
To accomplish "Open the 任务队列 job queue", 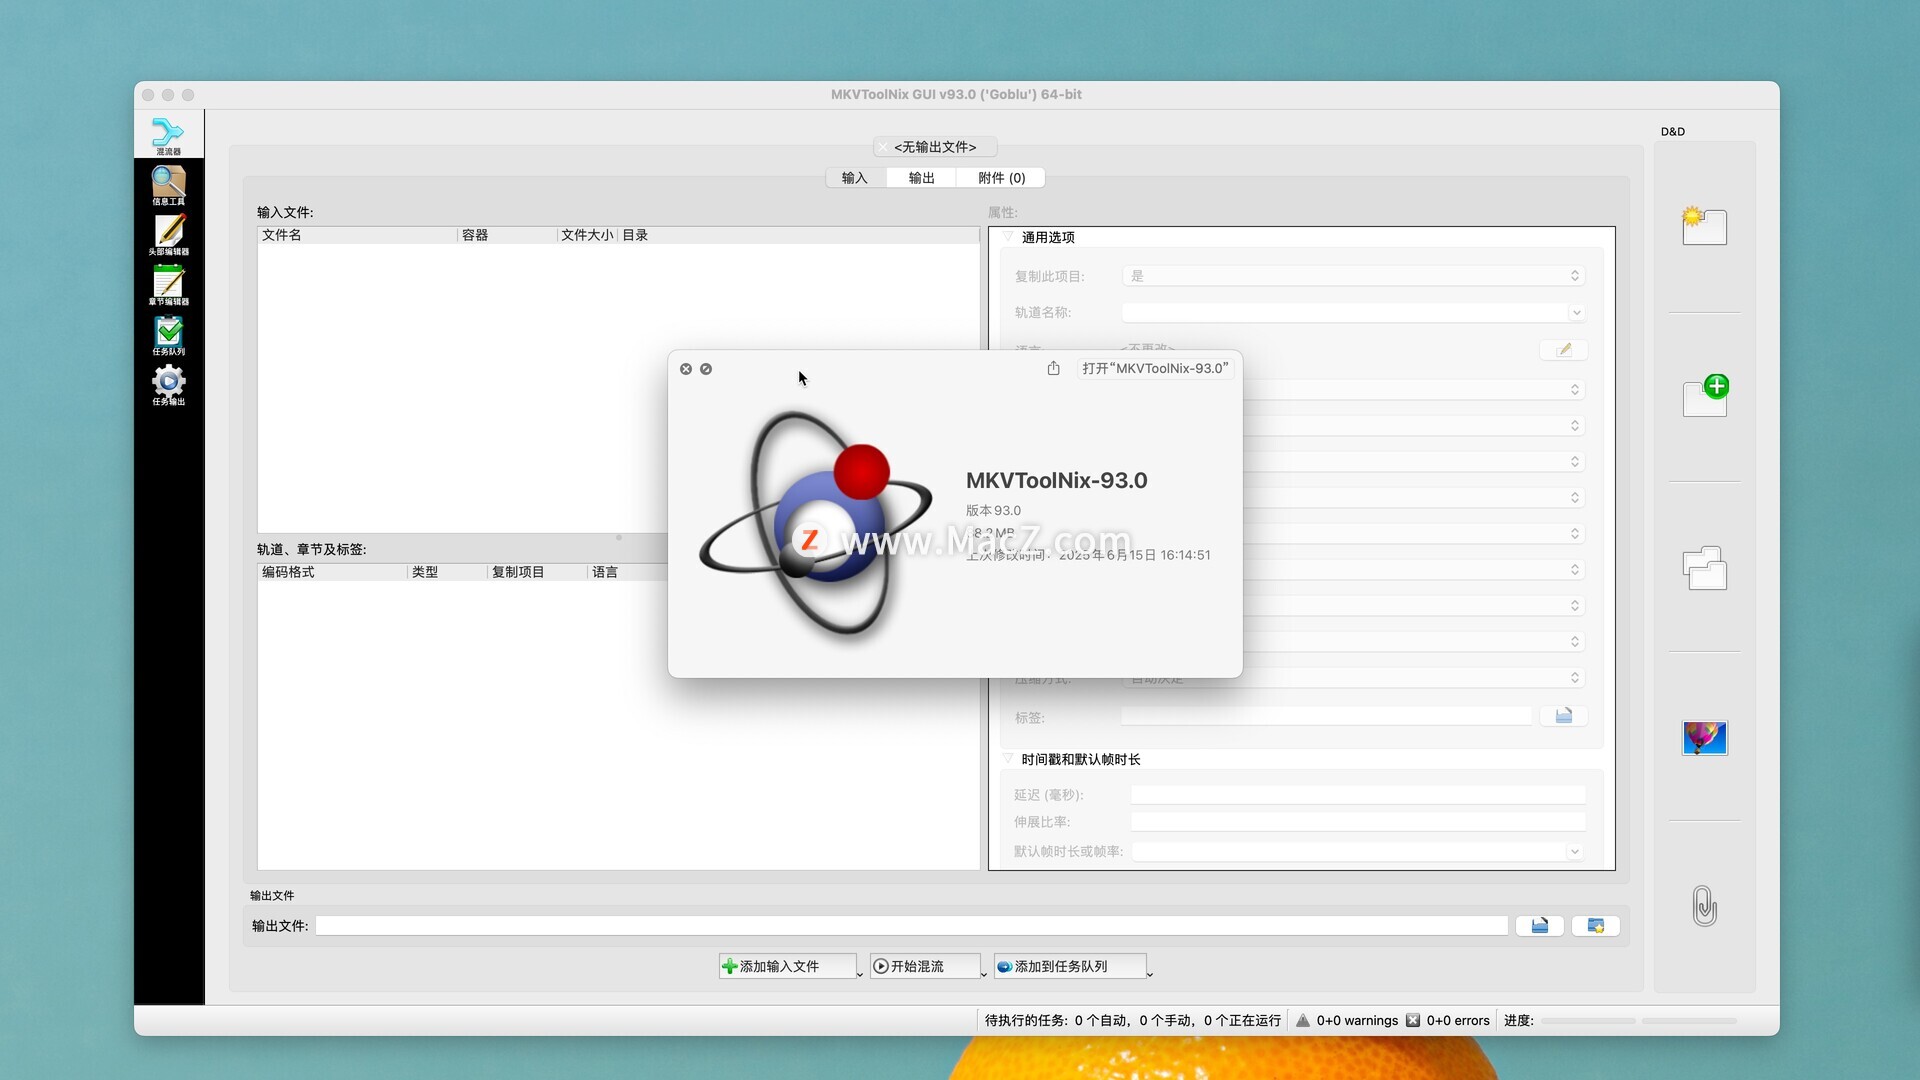I will [168, 335].
